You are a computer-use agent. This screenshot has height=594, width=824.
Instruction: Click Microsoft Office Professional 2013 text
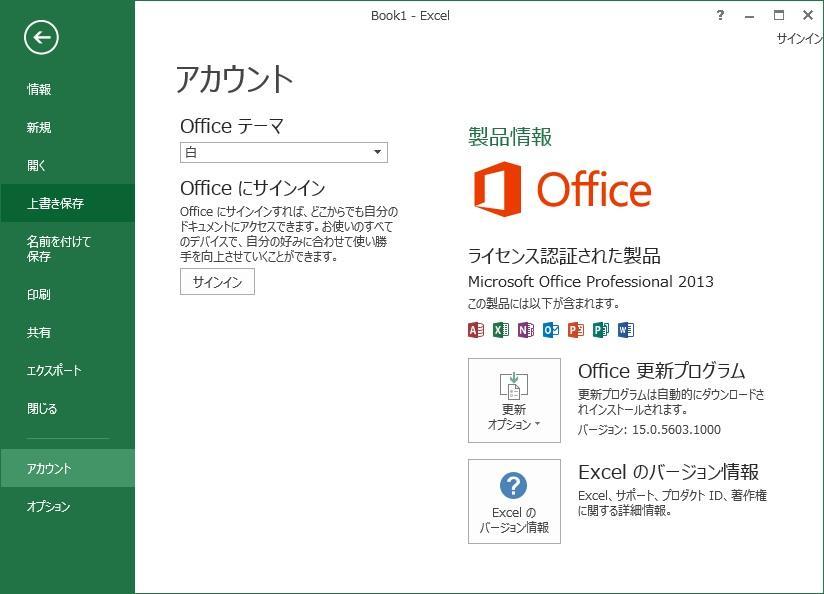coord(591,282)
